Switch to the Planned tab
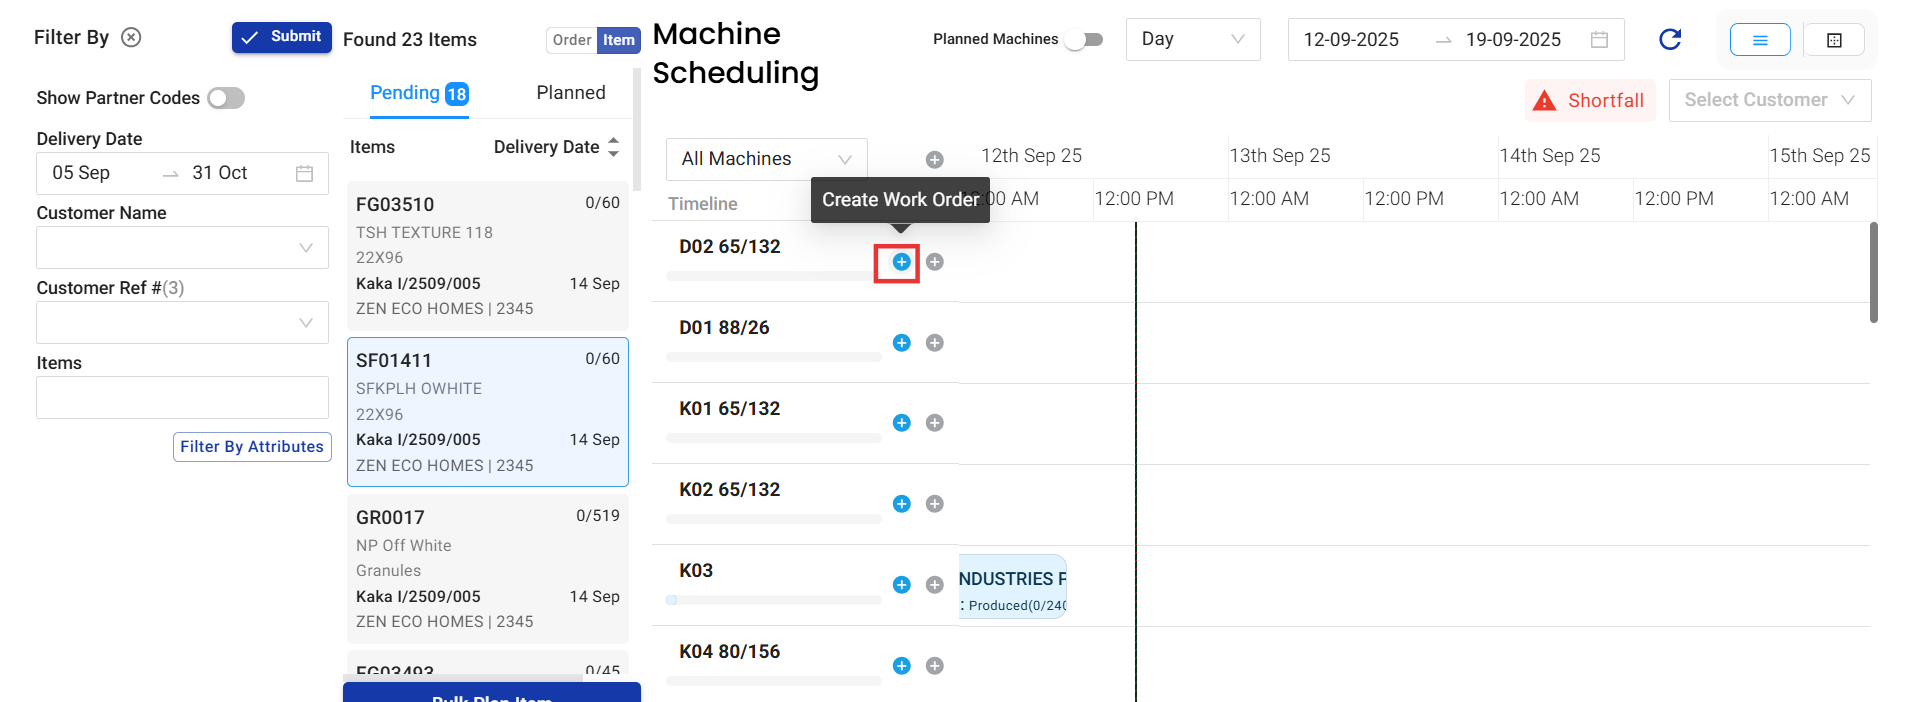The height and width of the screenshot is (702, 1908). (x=570, y=93)
